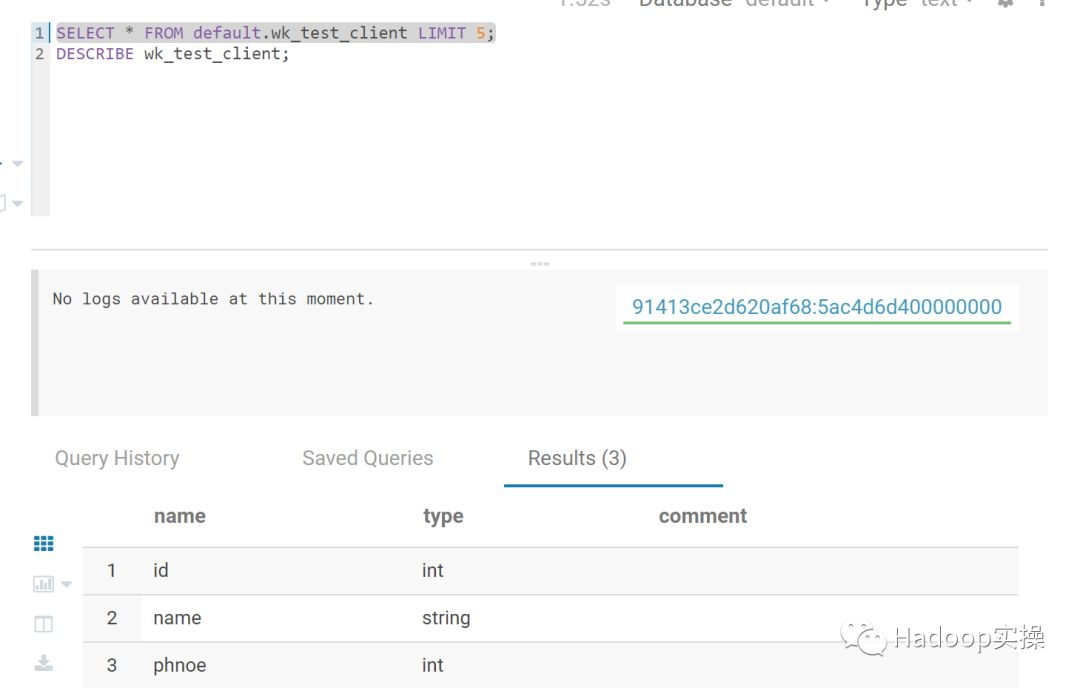1080x688 pixels.
Task: Click the SELECT statement in the editor
Action: coord(276,33)
